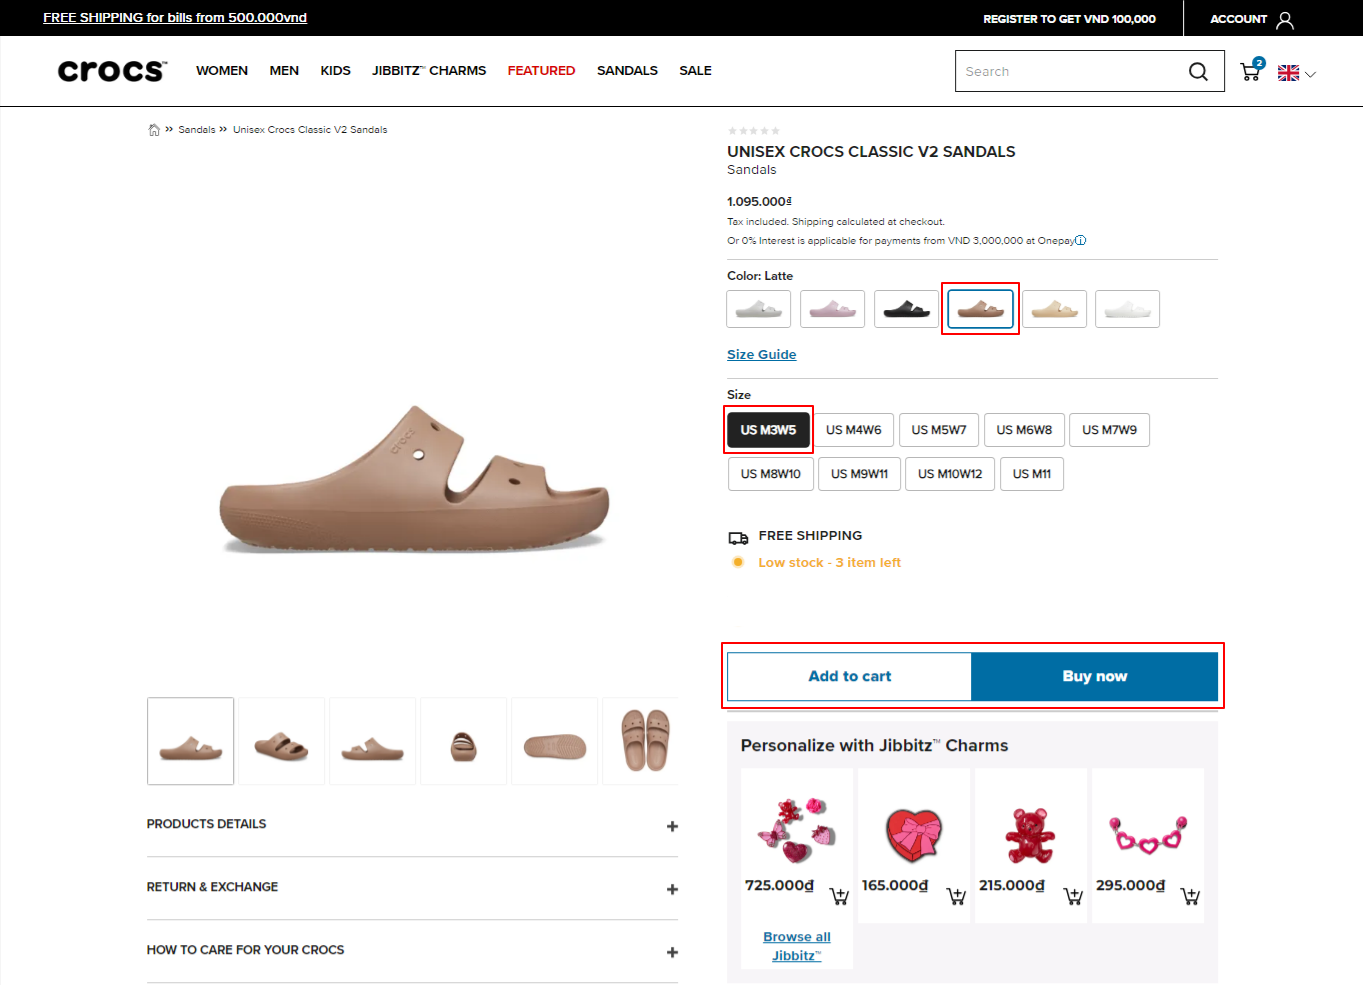The width and height of the screenshot is (1363, 985).
Task: Click the Crocs logo
Action: [112, 71]
